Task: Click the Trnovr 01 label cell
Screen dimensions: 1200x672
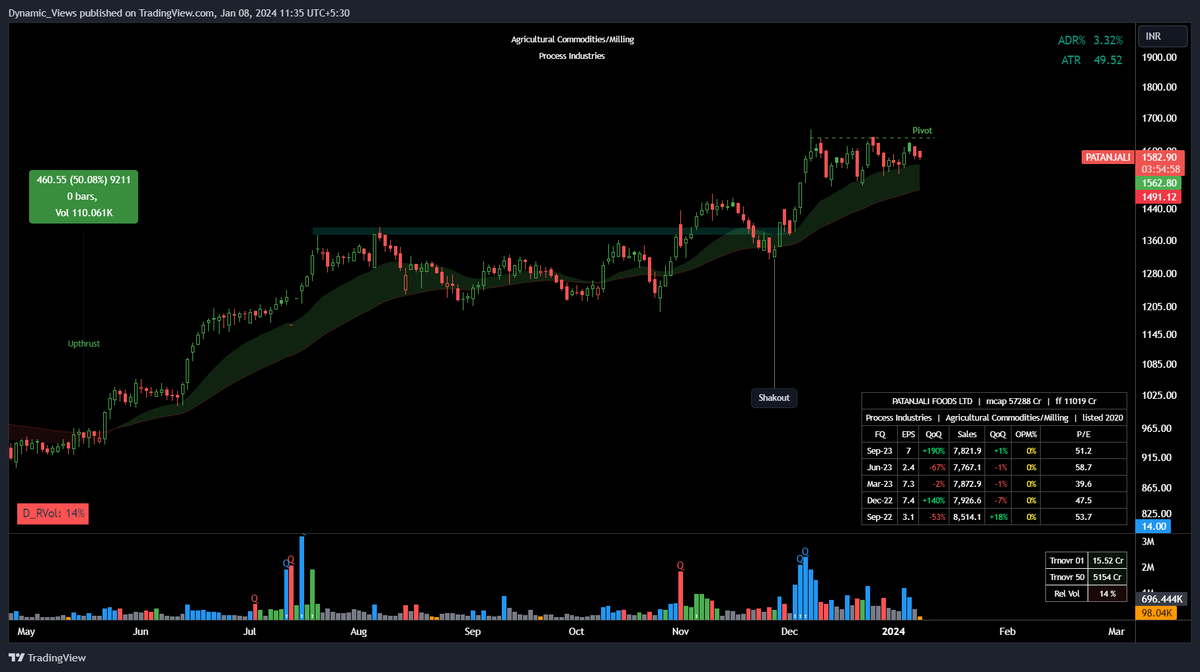Action: [1067, 561]
